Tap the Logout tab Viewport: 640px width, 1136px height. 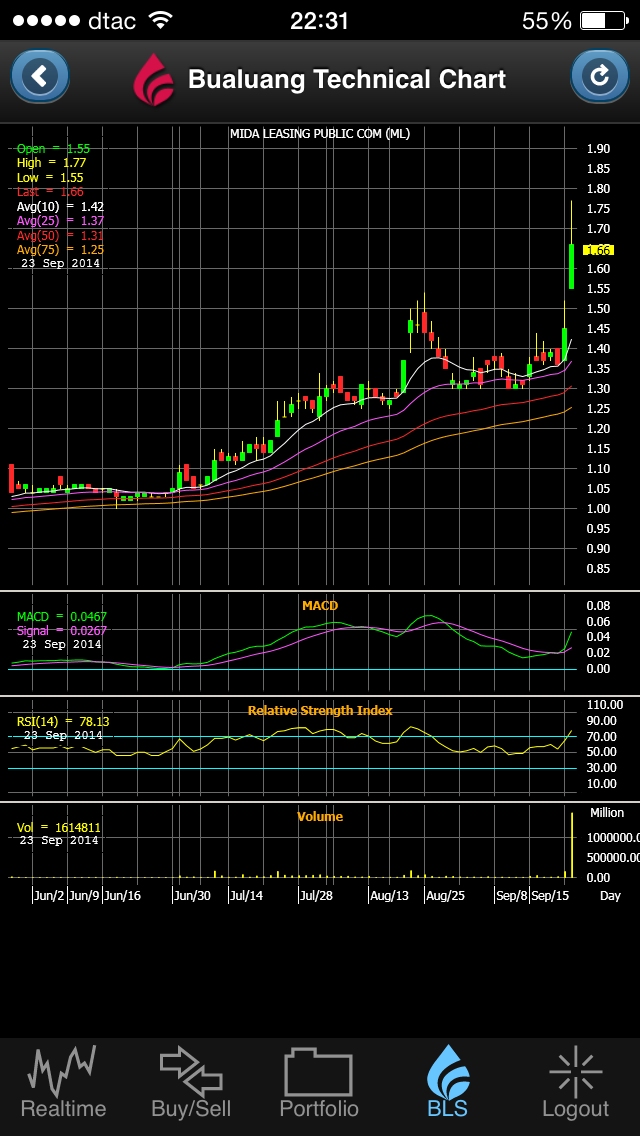coord(575,1082)
